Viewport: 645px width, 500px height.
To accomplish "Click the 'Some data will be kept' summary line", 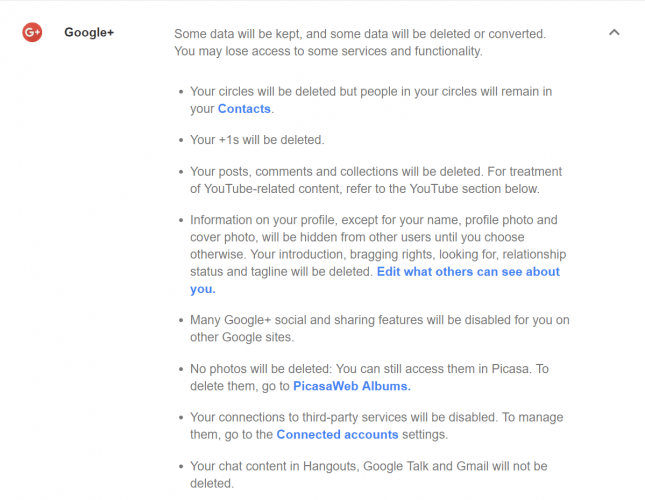I will (360, 34).
